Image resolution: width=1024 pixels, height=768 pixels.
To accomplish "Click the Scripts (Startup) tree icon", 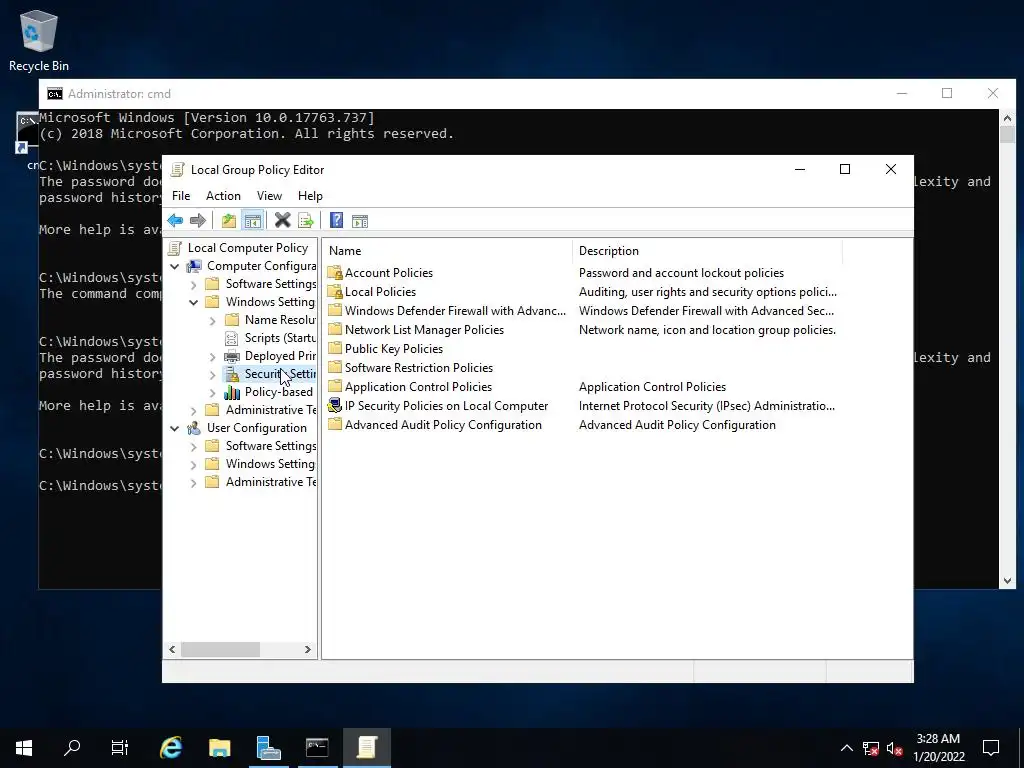I will pyautogui.click(x=231, y=338).
